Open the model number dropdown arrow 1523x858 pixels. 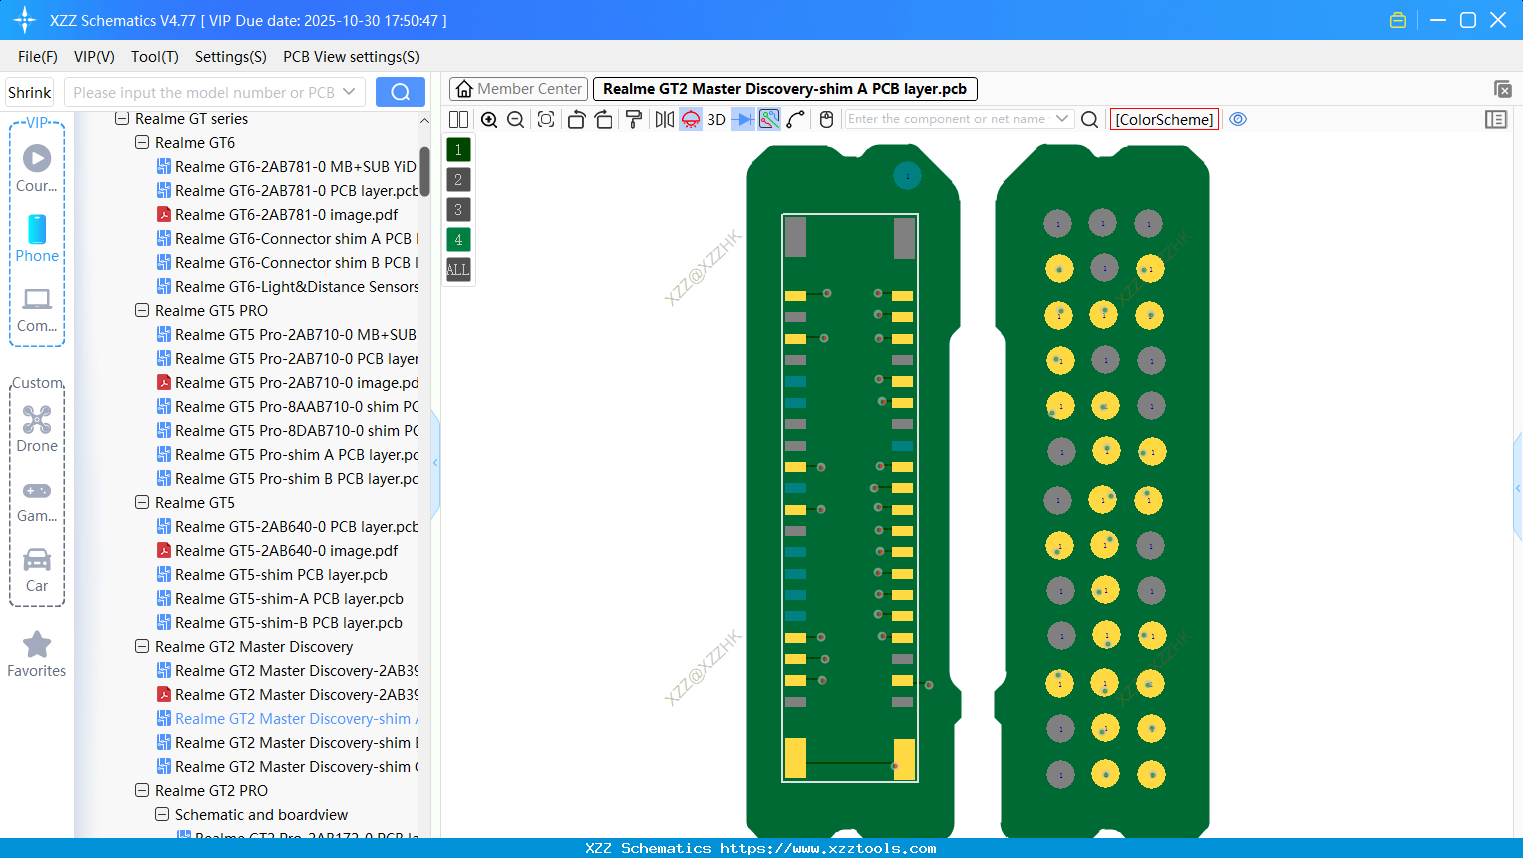[349, 92]
